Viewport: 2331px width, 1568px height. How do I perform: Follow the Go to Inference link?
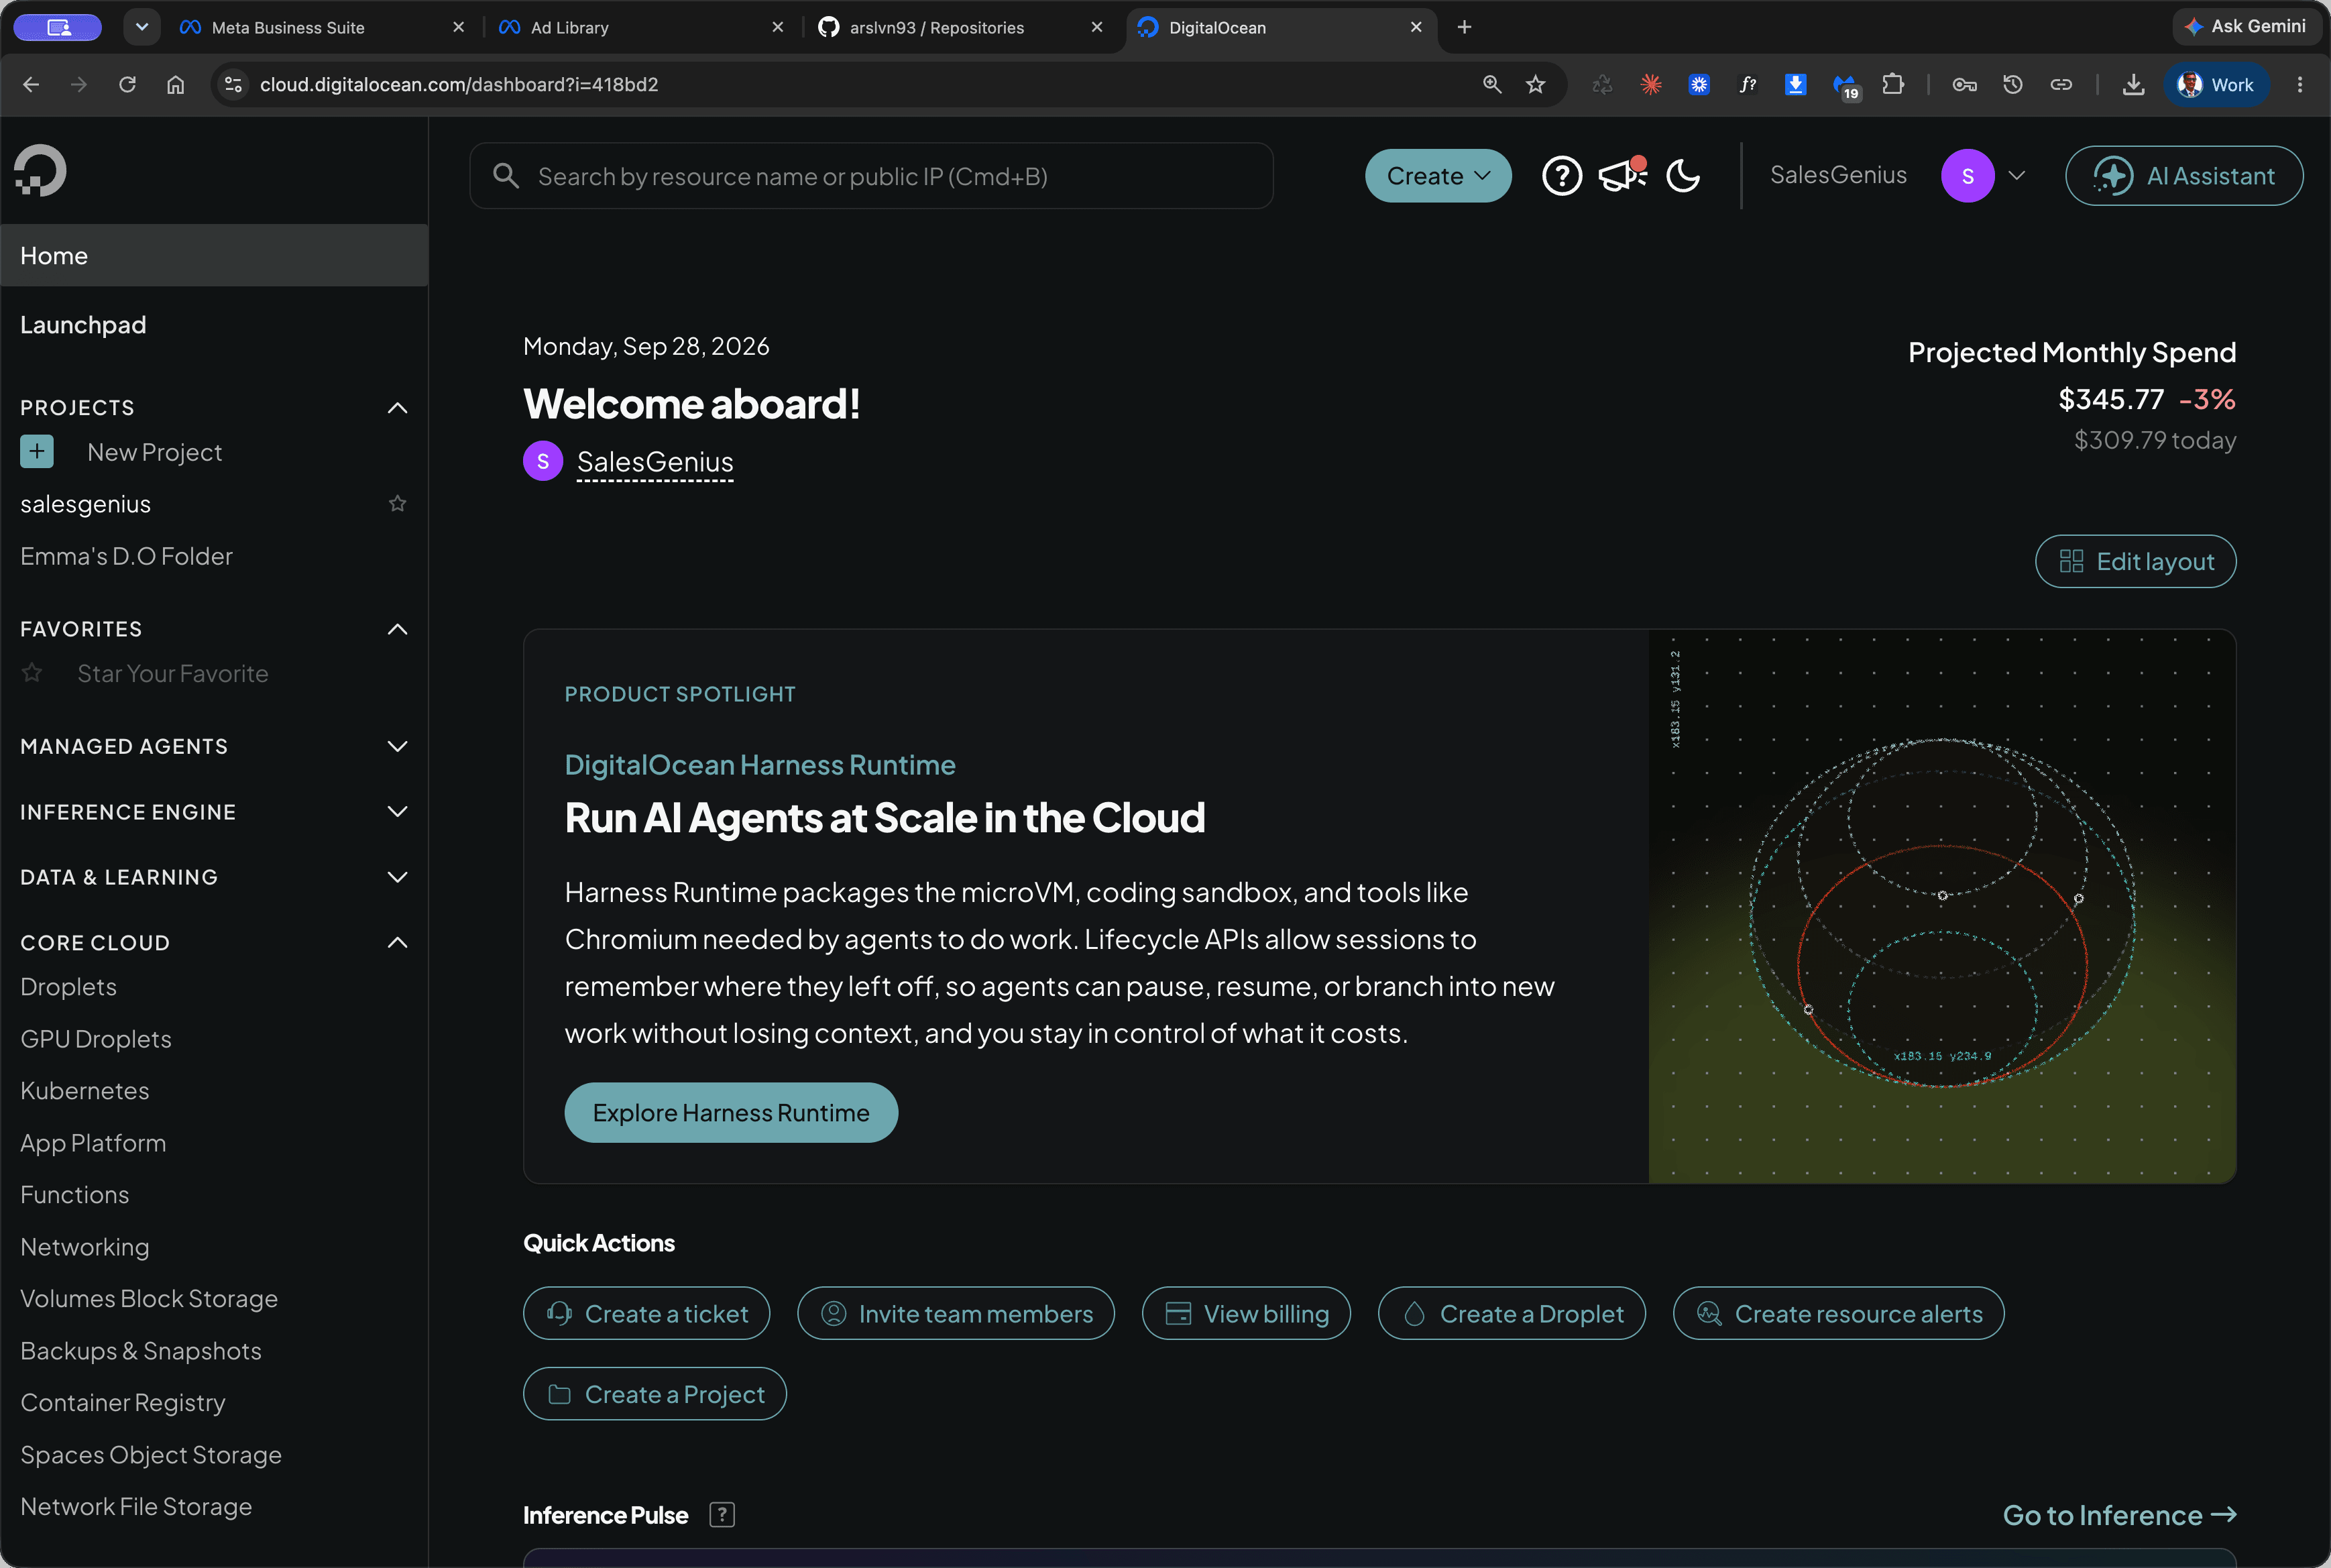(2119, 1515)
